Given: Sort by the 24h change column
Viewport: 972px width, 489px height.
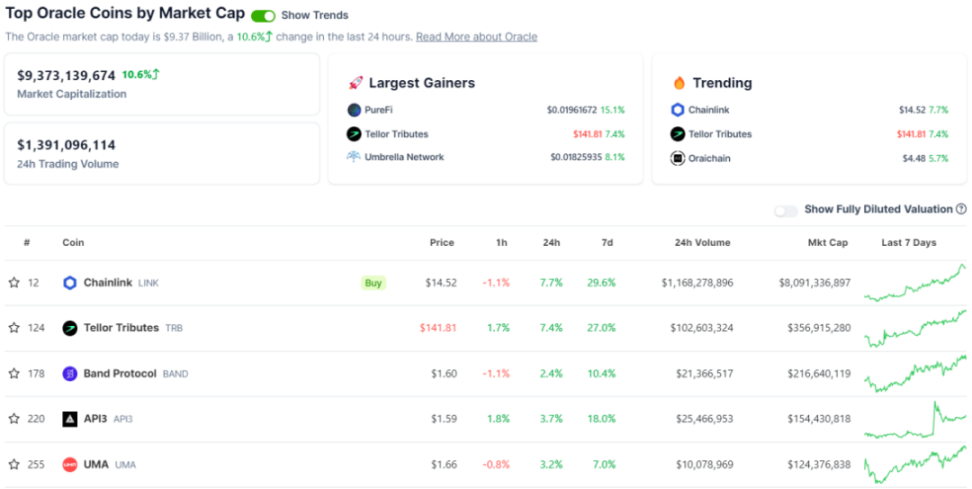Looking at the screenshot, I should (552, 242).
